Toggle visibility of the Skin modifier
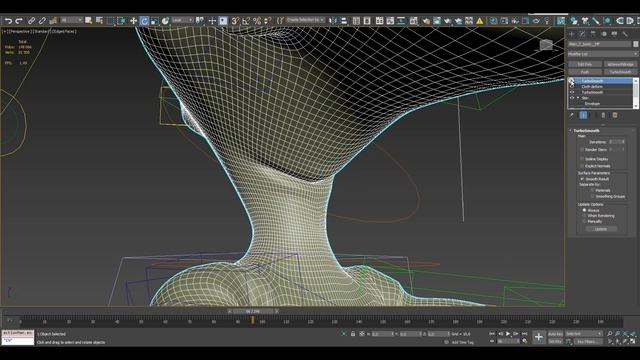Viewport: 640px width, 360px height. point(572,98)
